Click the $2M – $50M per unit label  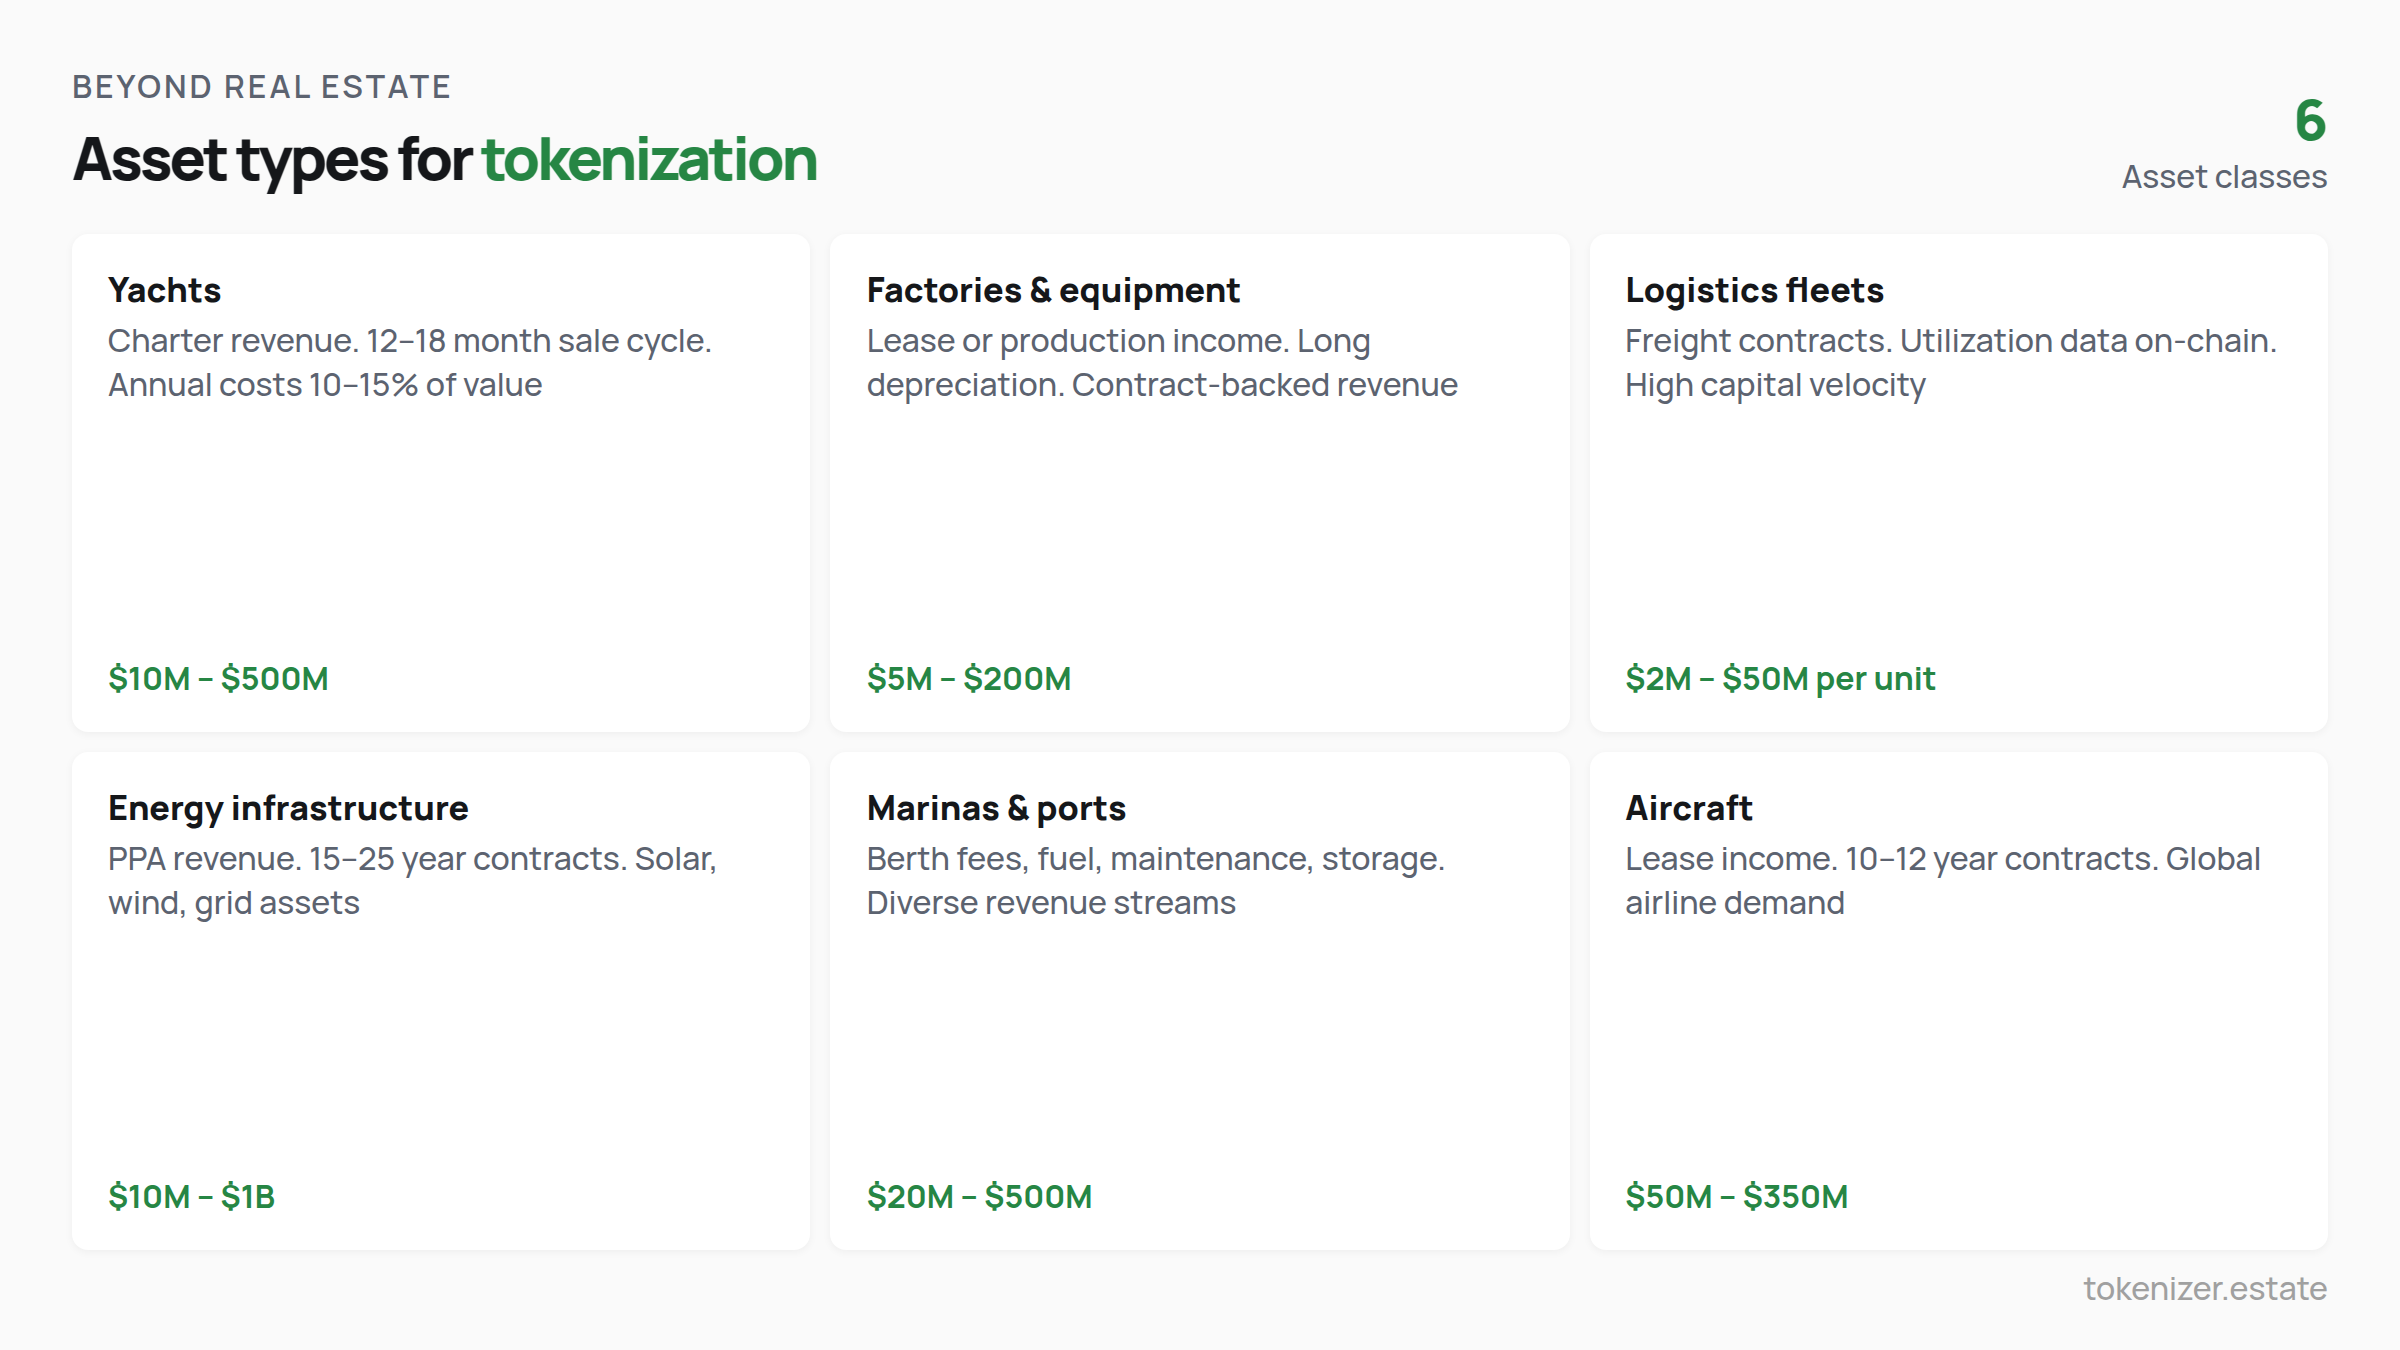[1779, 678]
